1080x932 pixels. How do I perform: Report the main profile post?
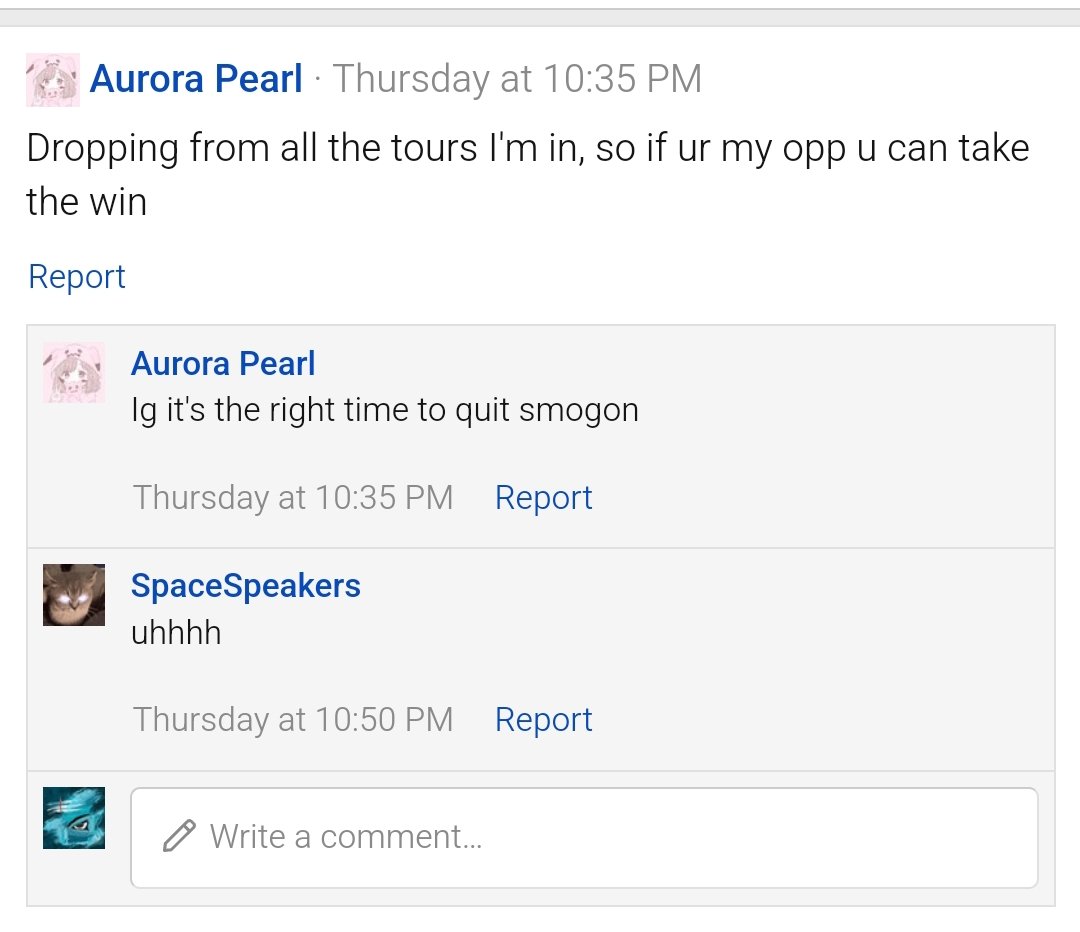(x=76, y=276)
